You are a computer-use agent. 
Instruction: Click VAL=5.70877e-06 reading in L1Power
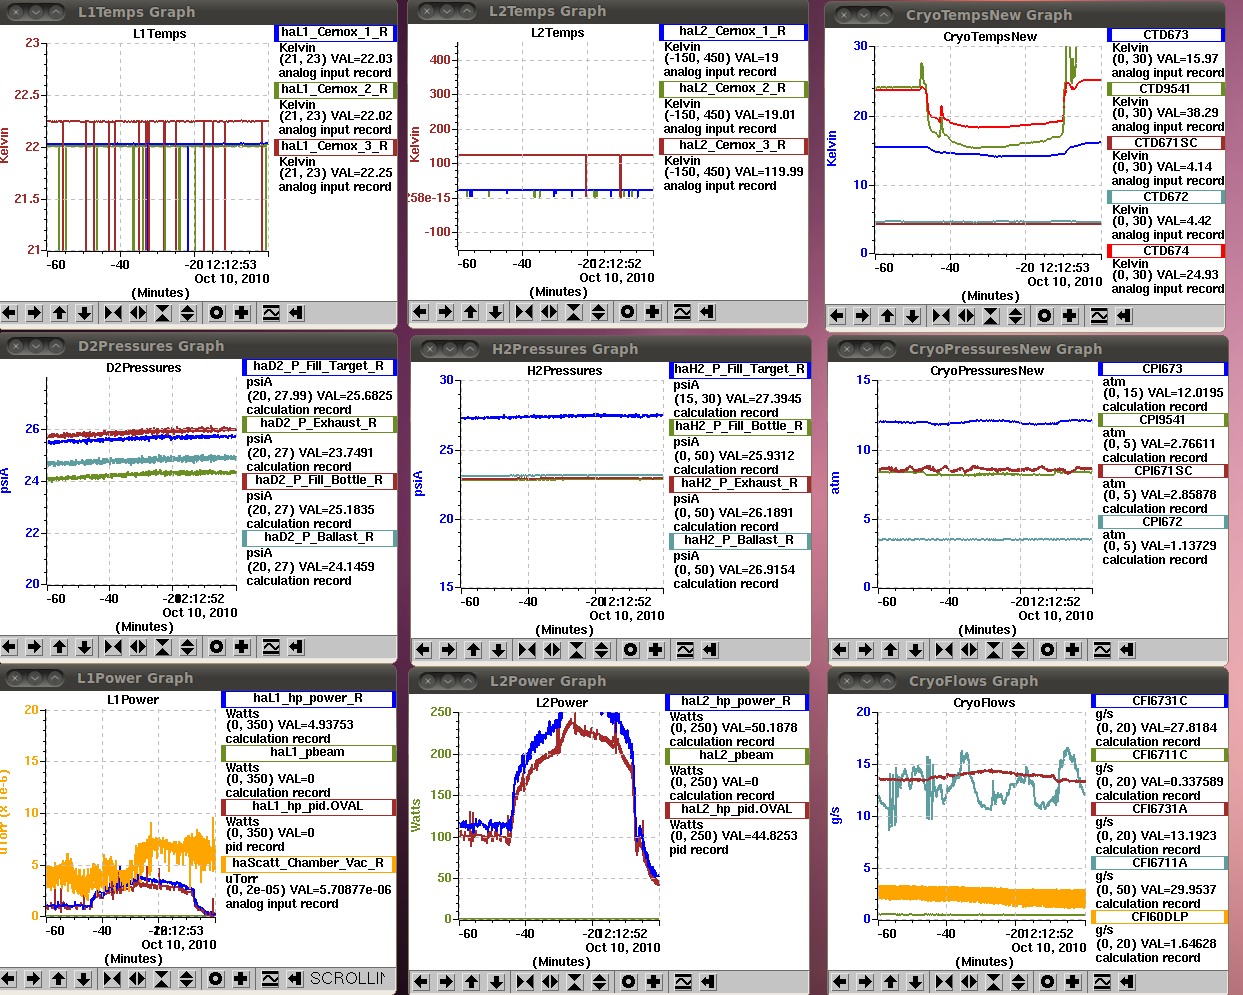click(x=331, y=890)
